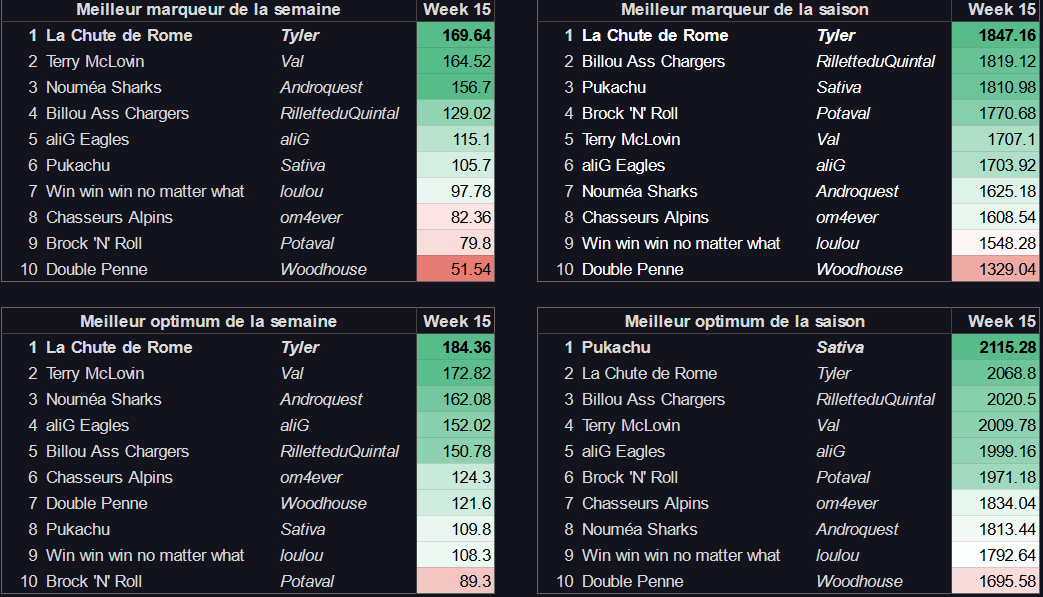The width and height of the screenshot is (1043, 597).
Task: Click "Week 15" header above 1847.16
Action: tap(1002, 10)
